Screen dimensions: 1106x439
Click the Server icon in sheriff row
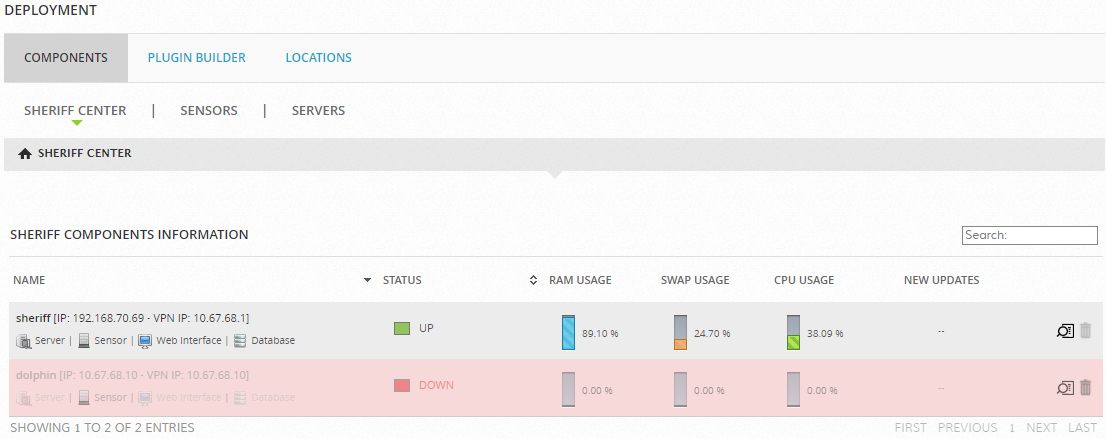[x=23, y=341]
